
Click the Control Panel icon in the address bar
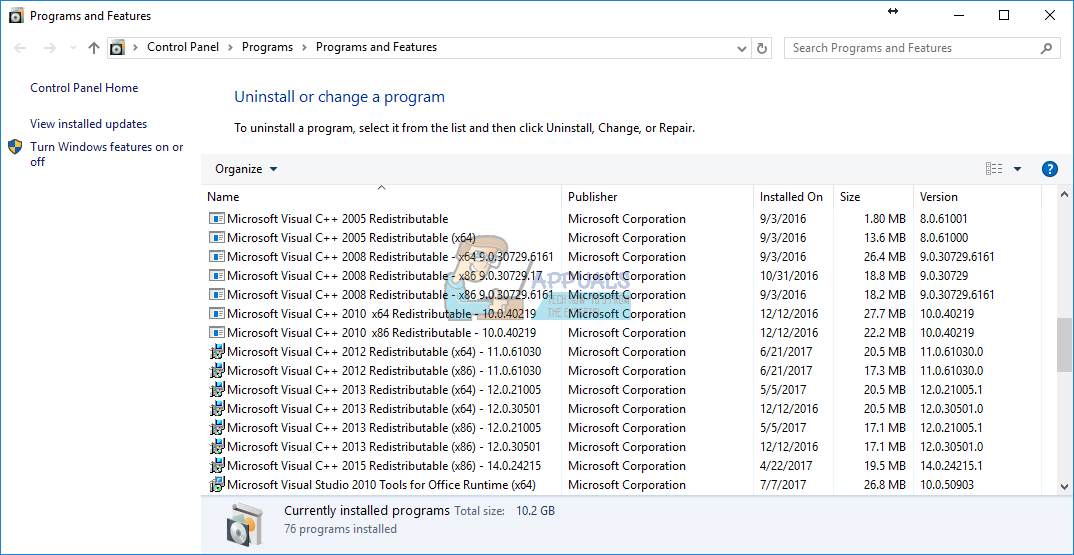coord(117,48)
